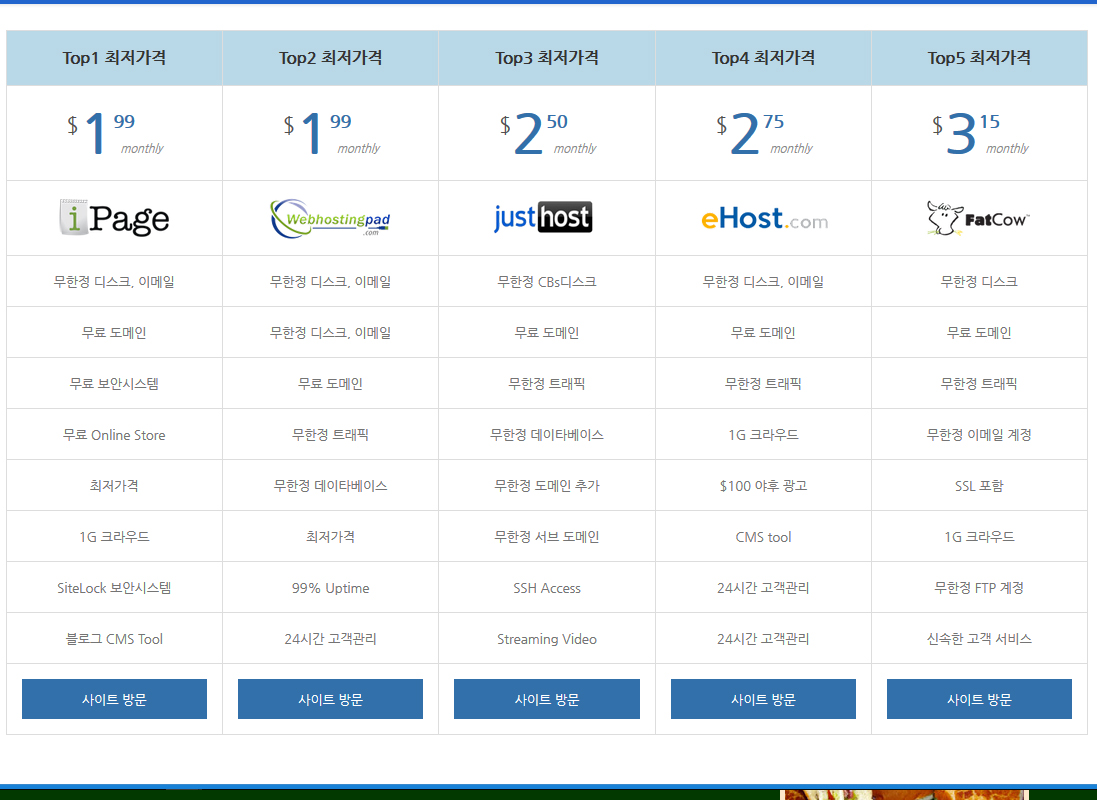The height and width of the screenshot is (800, 1097).
Task: Click $100 야후 광고 feature text
Action: tap(763, 486)
